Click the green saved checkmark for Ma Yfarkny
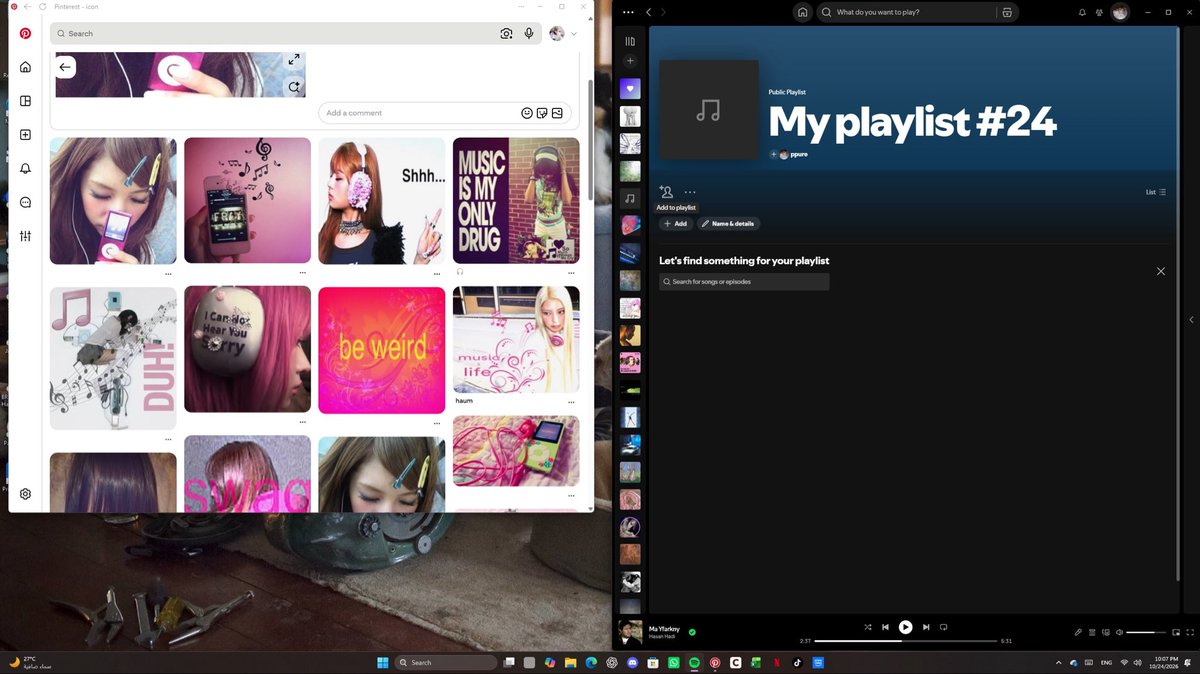 pos(692,632)
